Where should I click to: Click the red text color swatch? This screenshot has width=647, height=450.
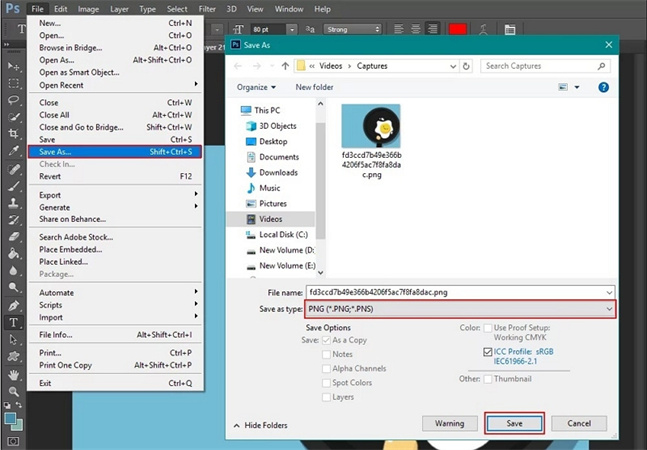pyautogui.click(x=457, y=29)
